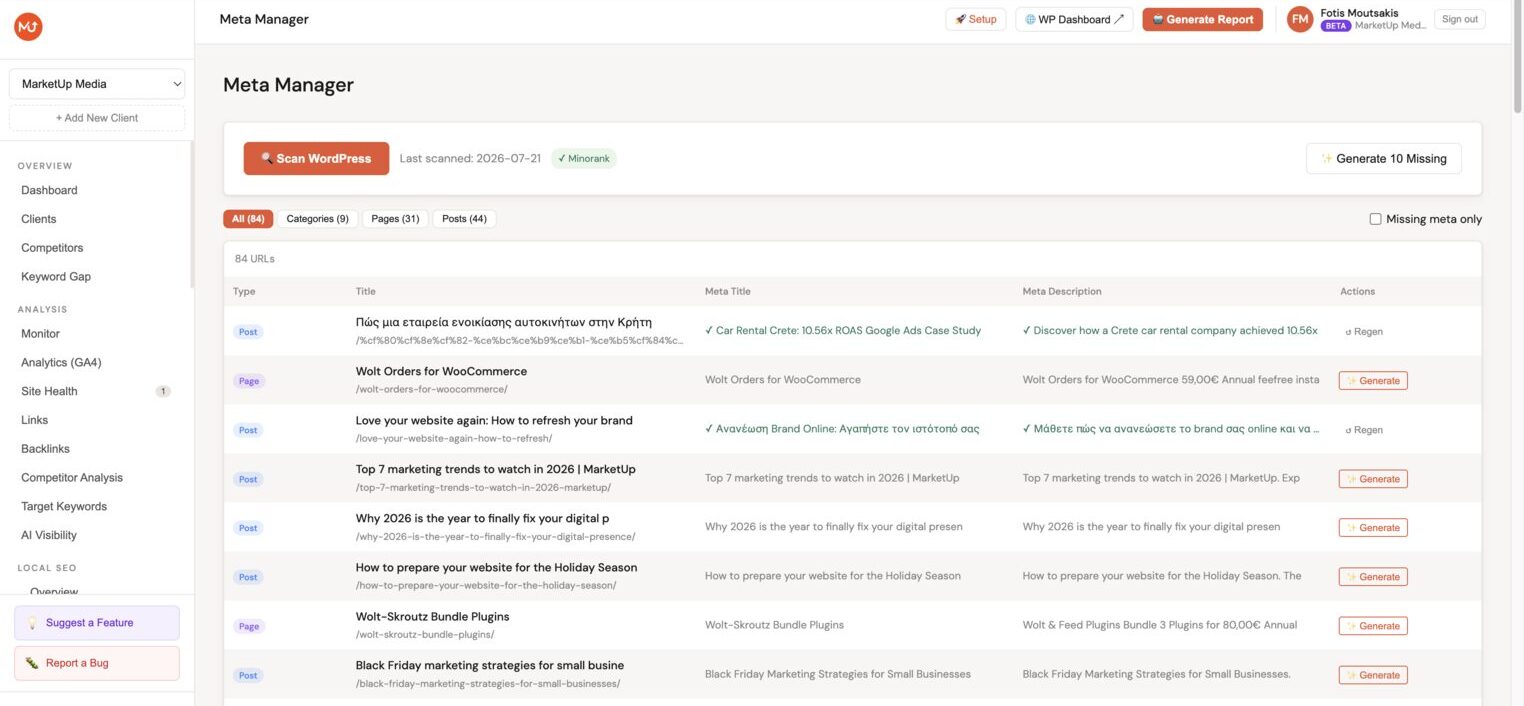1524x706 pixels.
Task: Open Dashboard in the sidebar
Action: 49,190
